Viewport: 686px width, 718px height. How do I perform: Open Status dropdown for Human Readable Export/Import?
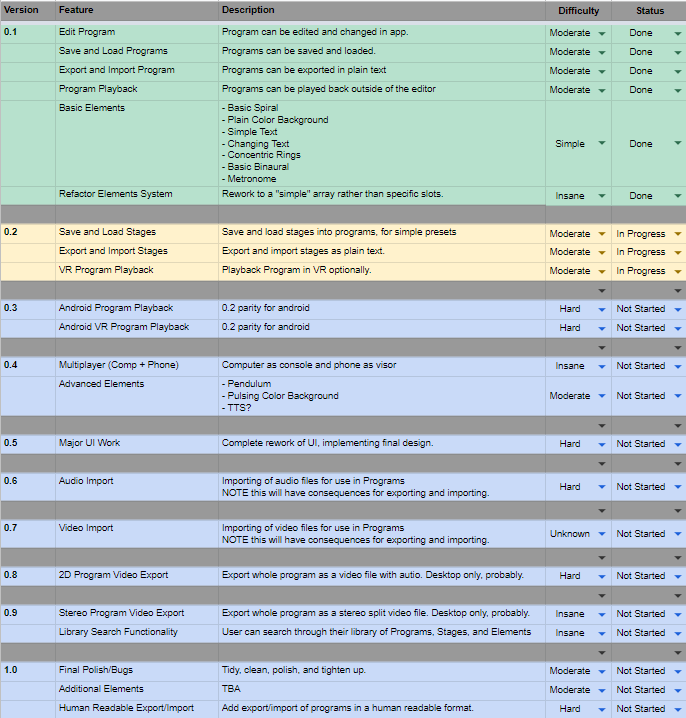(x=678, y=709)
